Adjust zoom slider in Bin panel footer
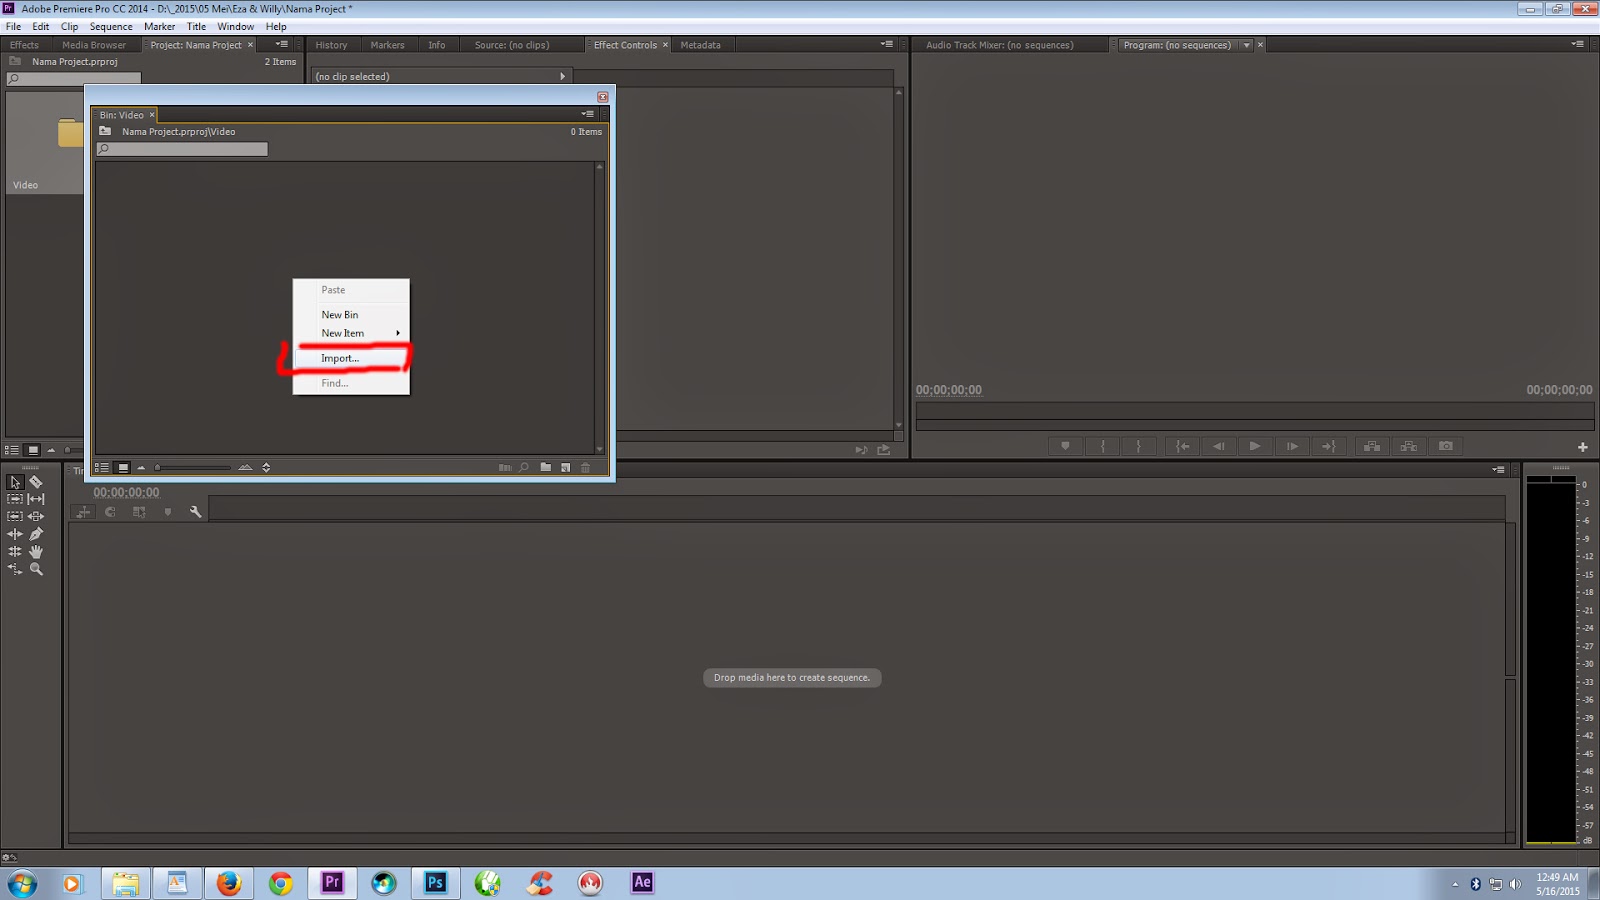 click(x=192, y=467)
